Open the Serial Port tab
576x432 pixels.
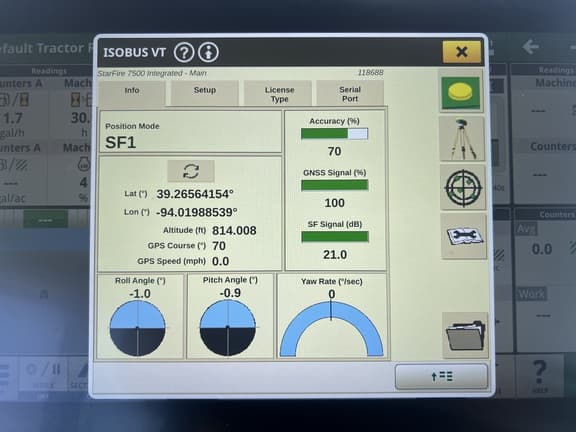pyautogui.click(x=350, y=93)
